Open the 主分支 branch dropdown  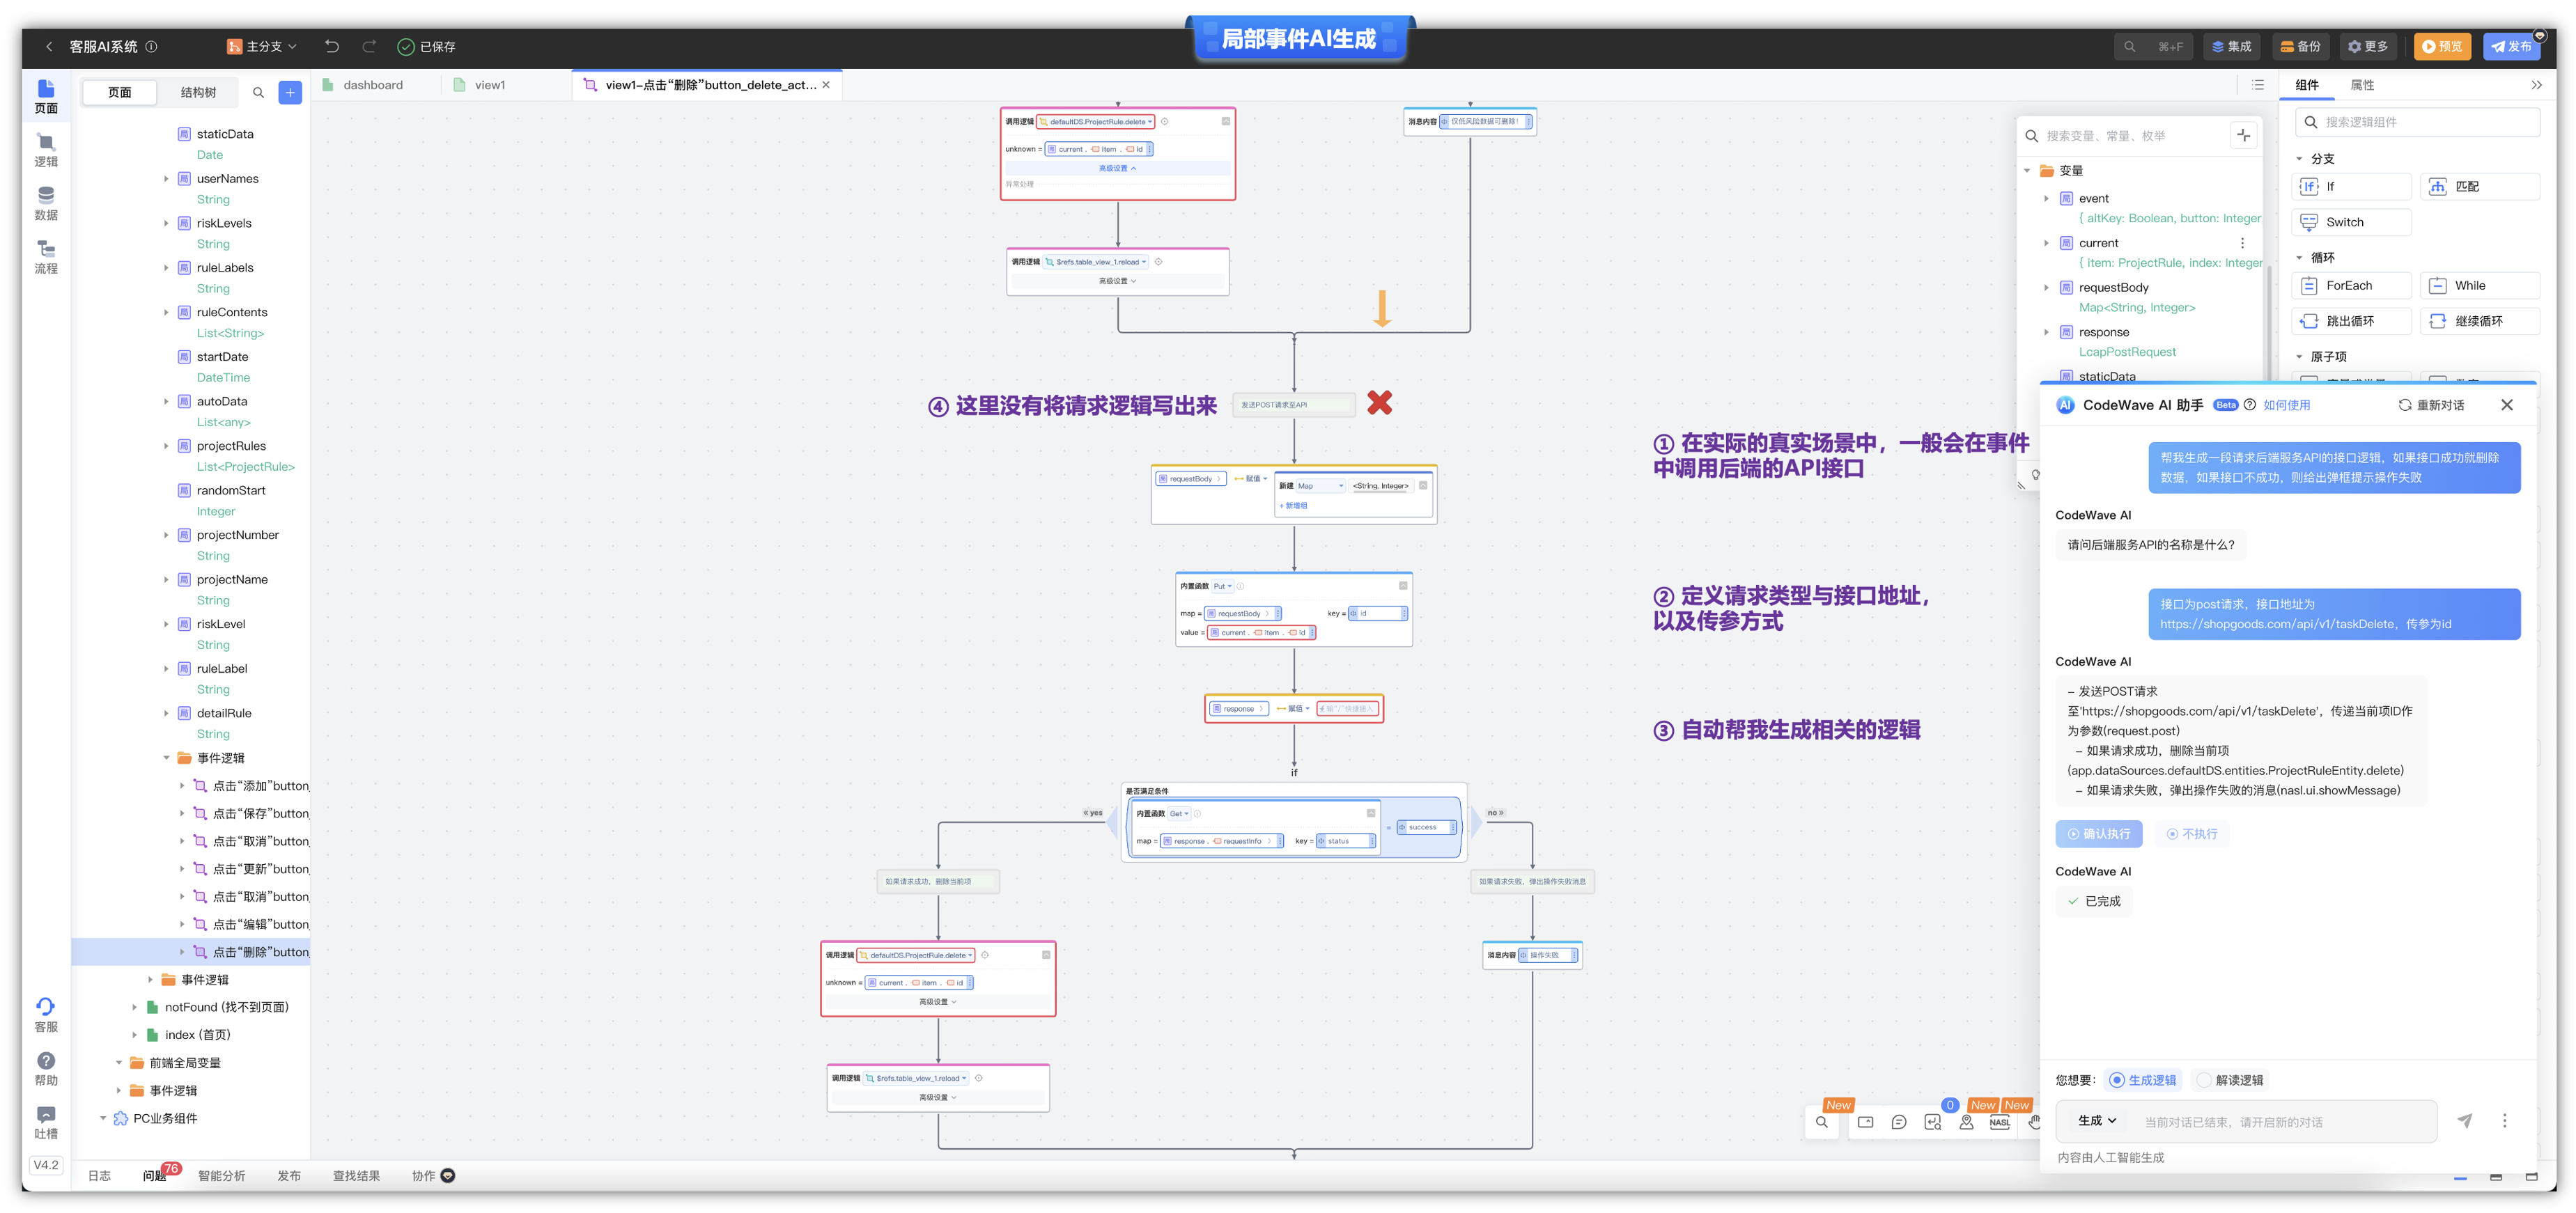point(262,46)
